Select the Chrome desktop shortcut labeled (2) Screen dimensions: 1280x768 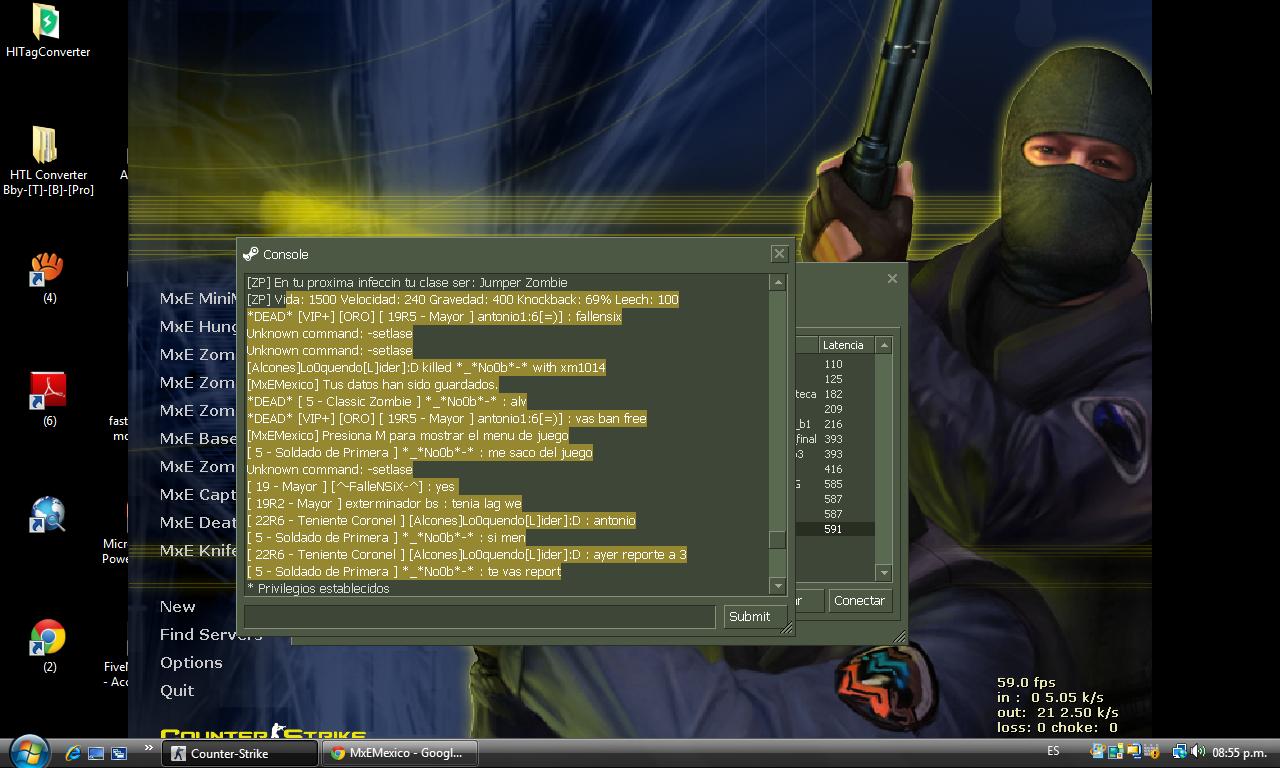click(x=47, y=645)
